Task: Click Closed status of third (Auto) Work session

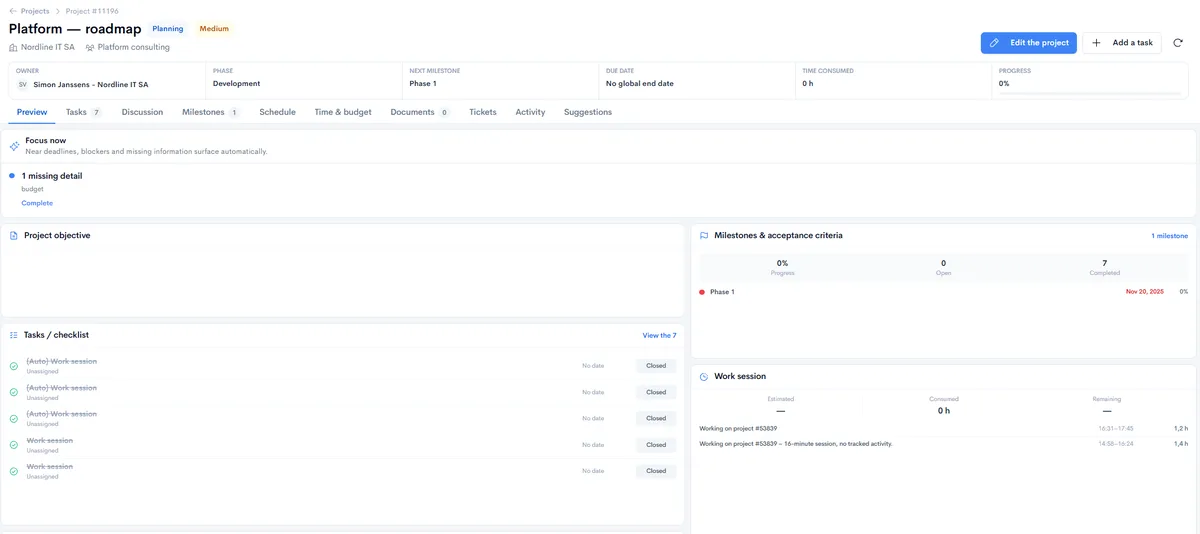Action: point(656,419)
